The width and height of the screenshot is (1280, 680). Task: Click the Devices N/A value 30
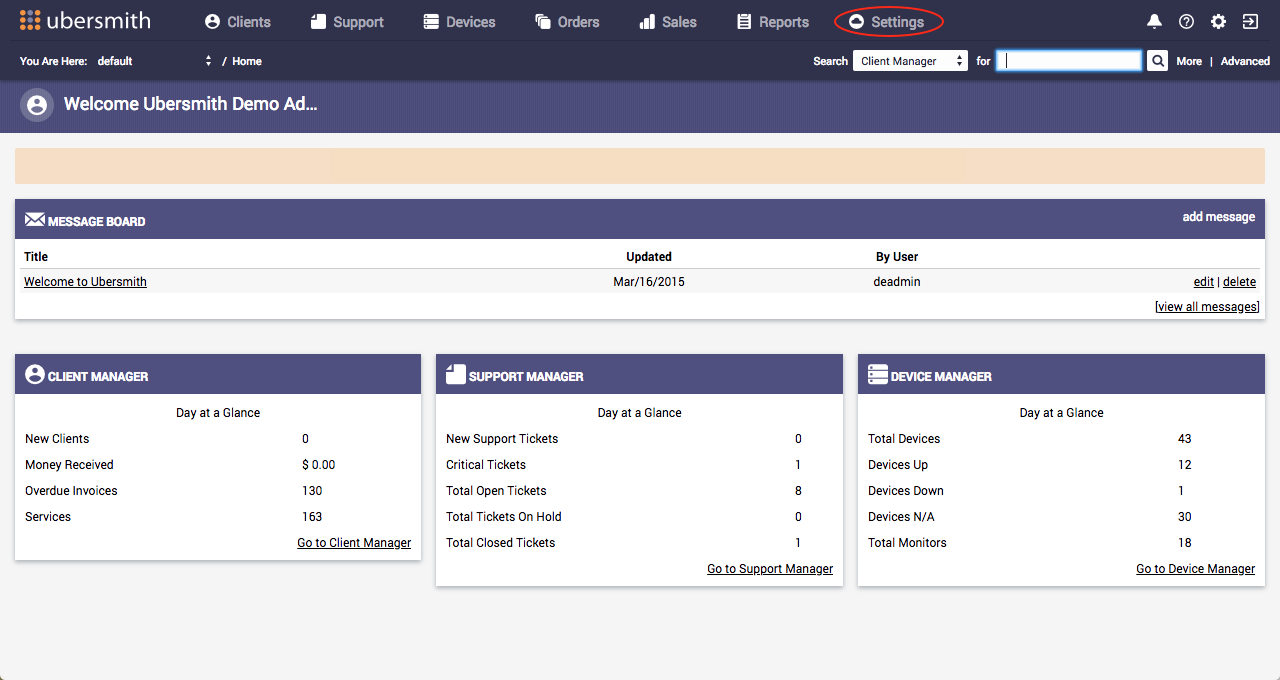click(1185, 517)
